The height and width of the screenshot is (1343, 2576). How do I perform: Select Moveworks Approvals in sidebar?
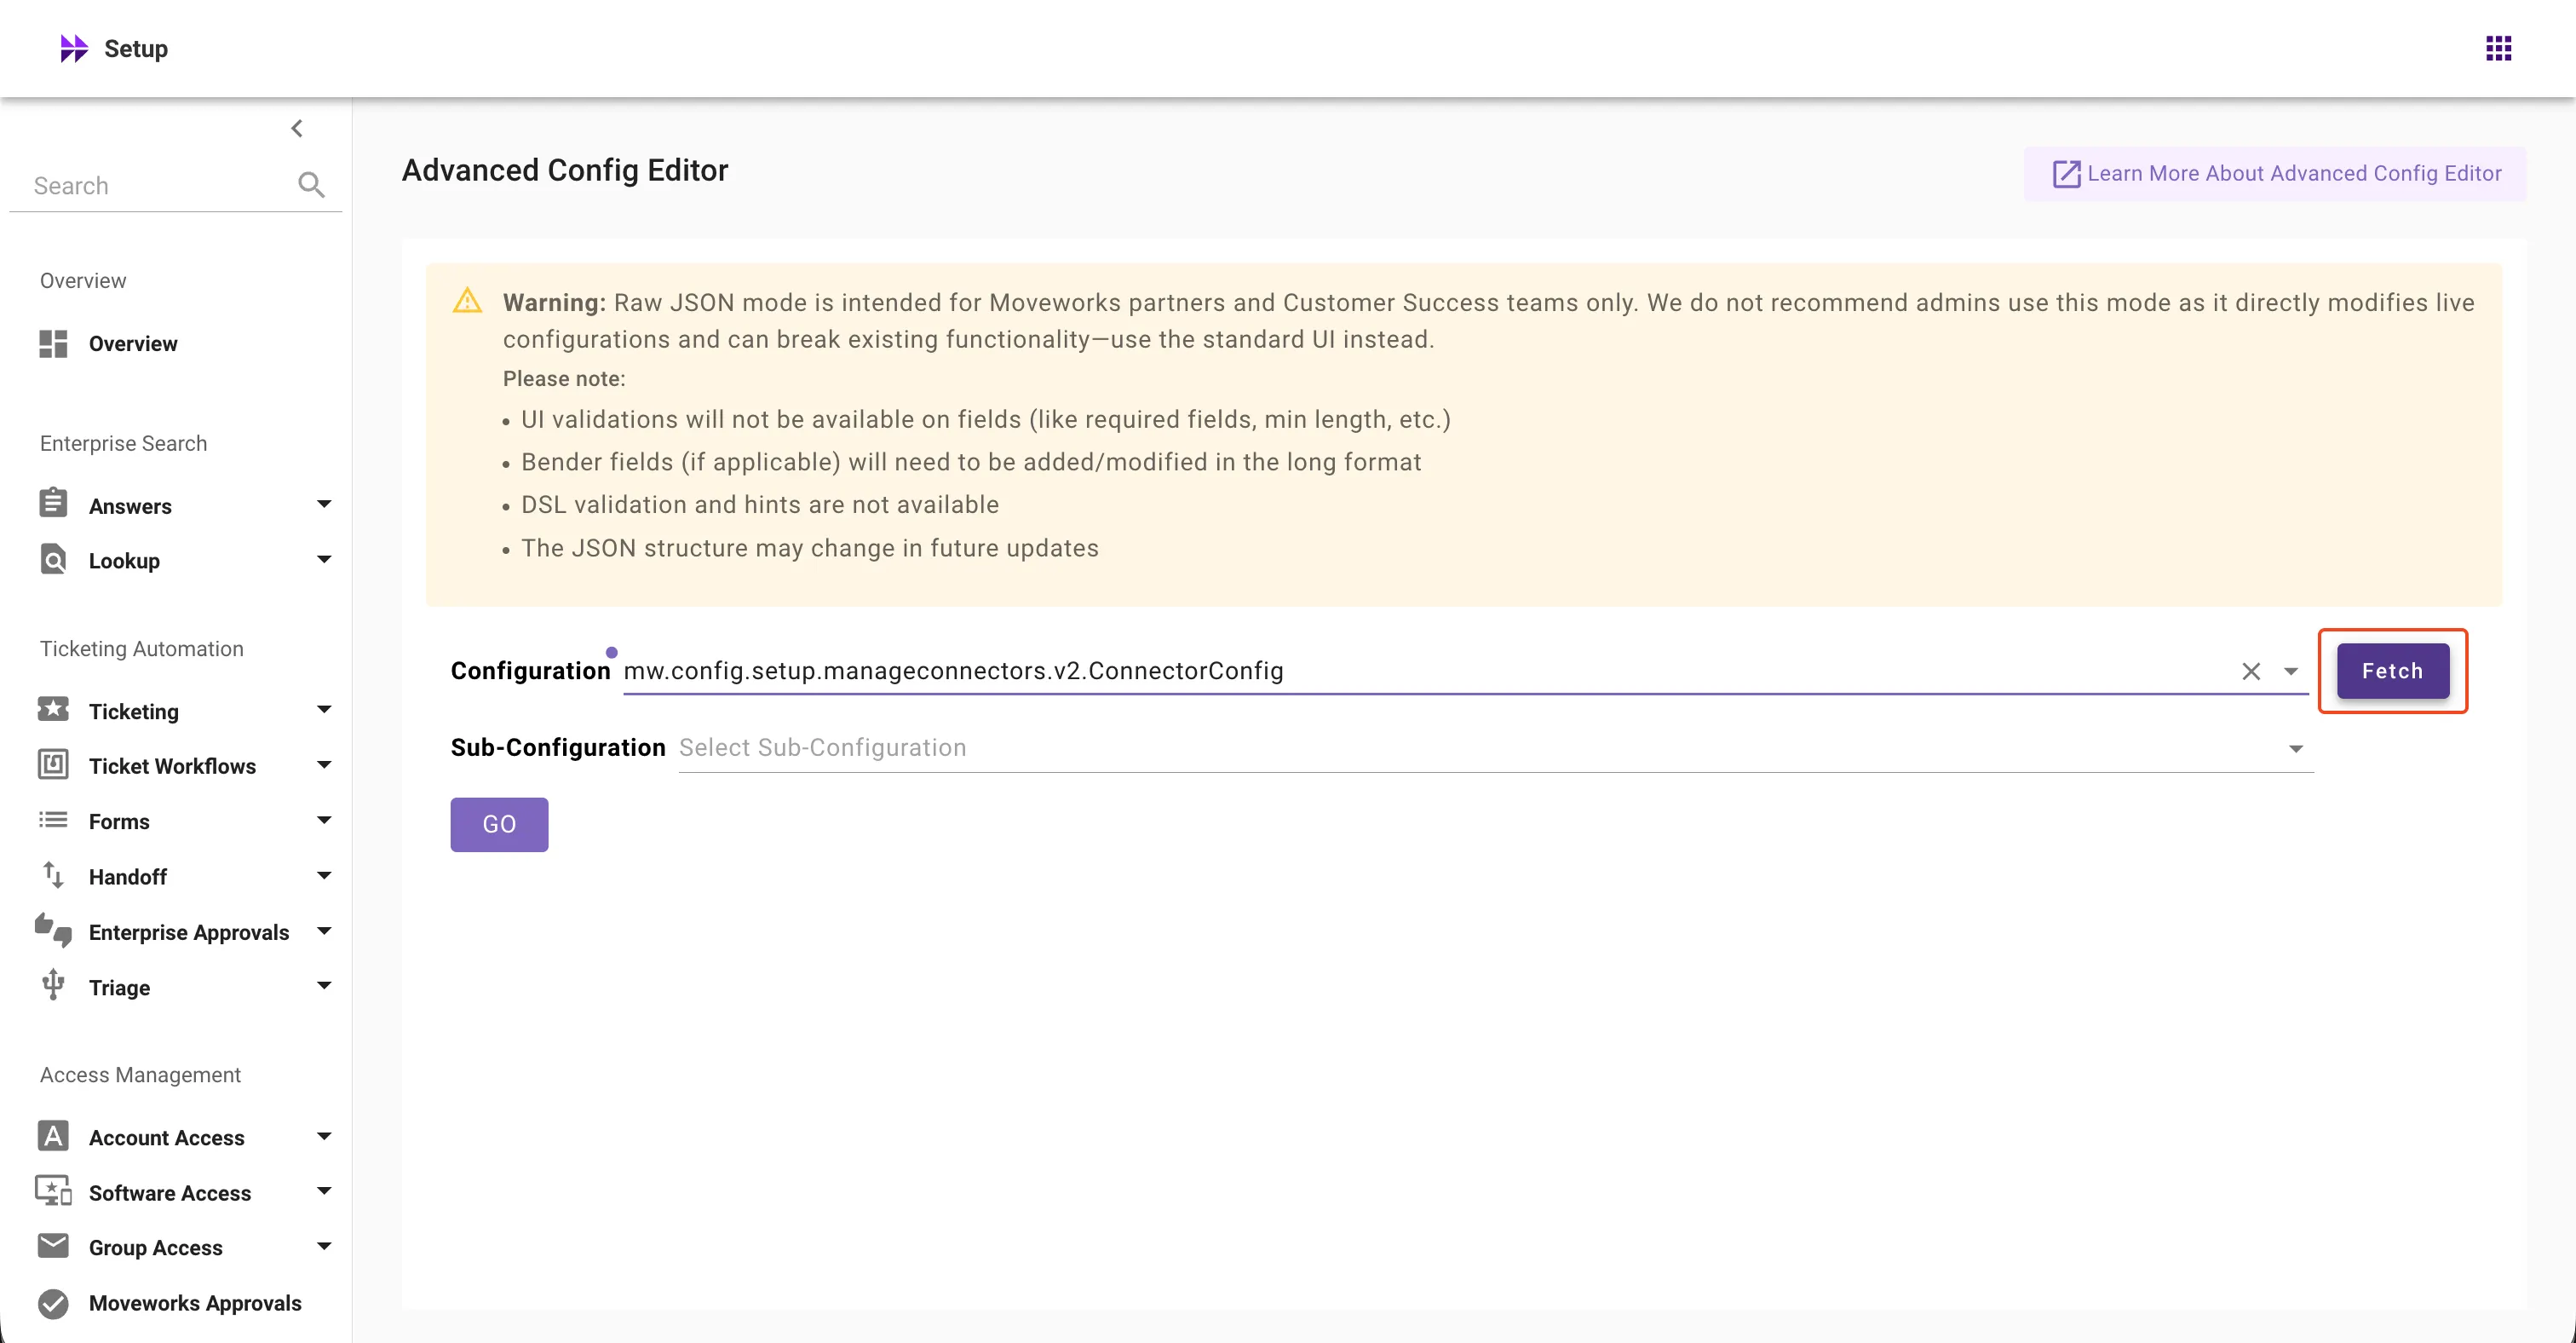(x=194, y=1302)
